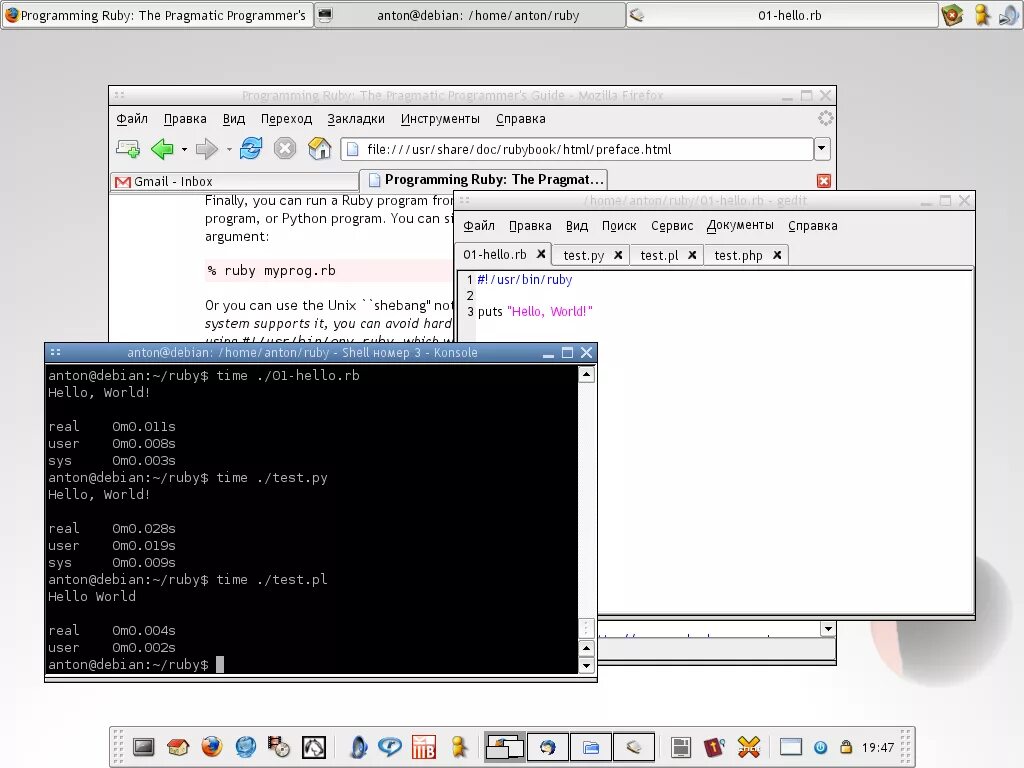Open back-history dropdown next to green arrow

point(184,150)
